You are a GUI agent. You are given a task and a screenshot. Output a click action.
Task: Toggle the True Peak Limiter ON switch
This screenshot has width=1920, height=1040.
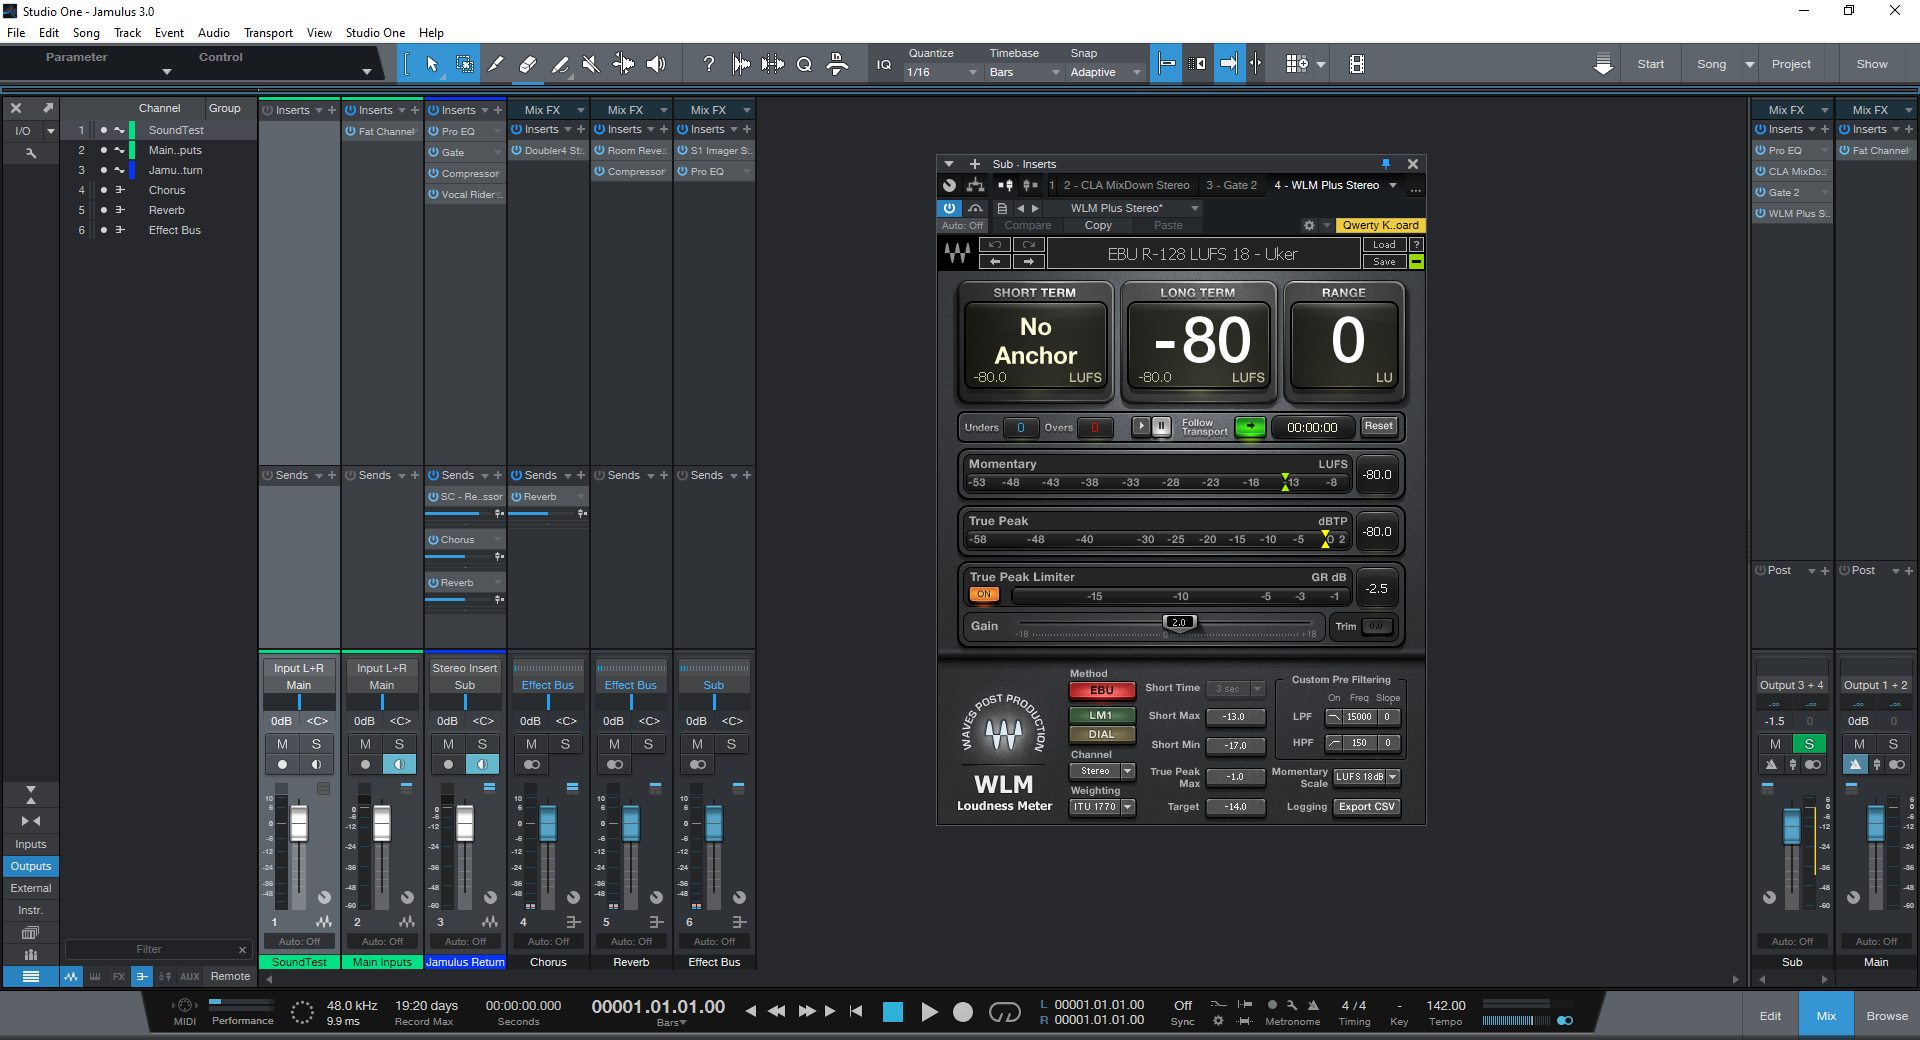click(984, 594)
